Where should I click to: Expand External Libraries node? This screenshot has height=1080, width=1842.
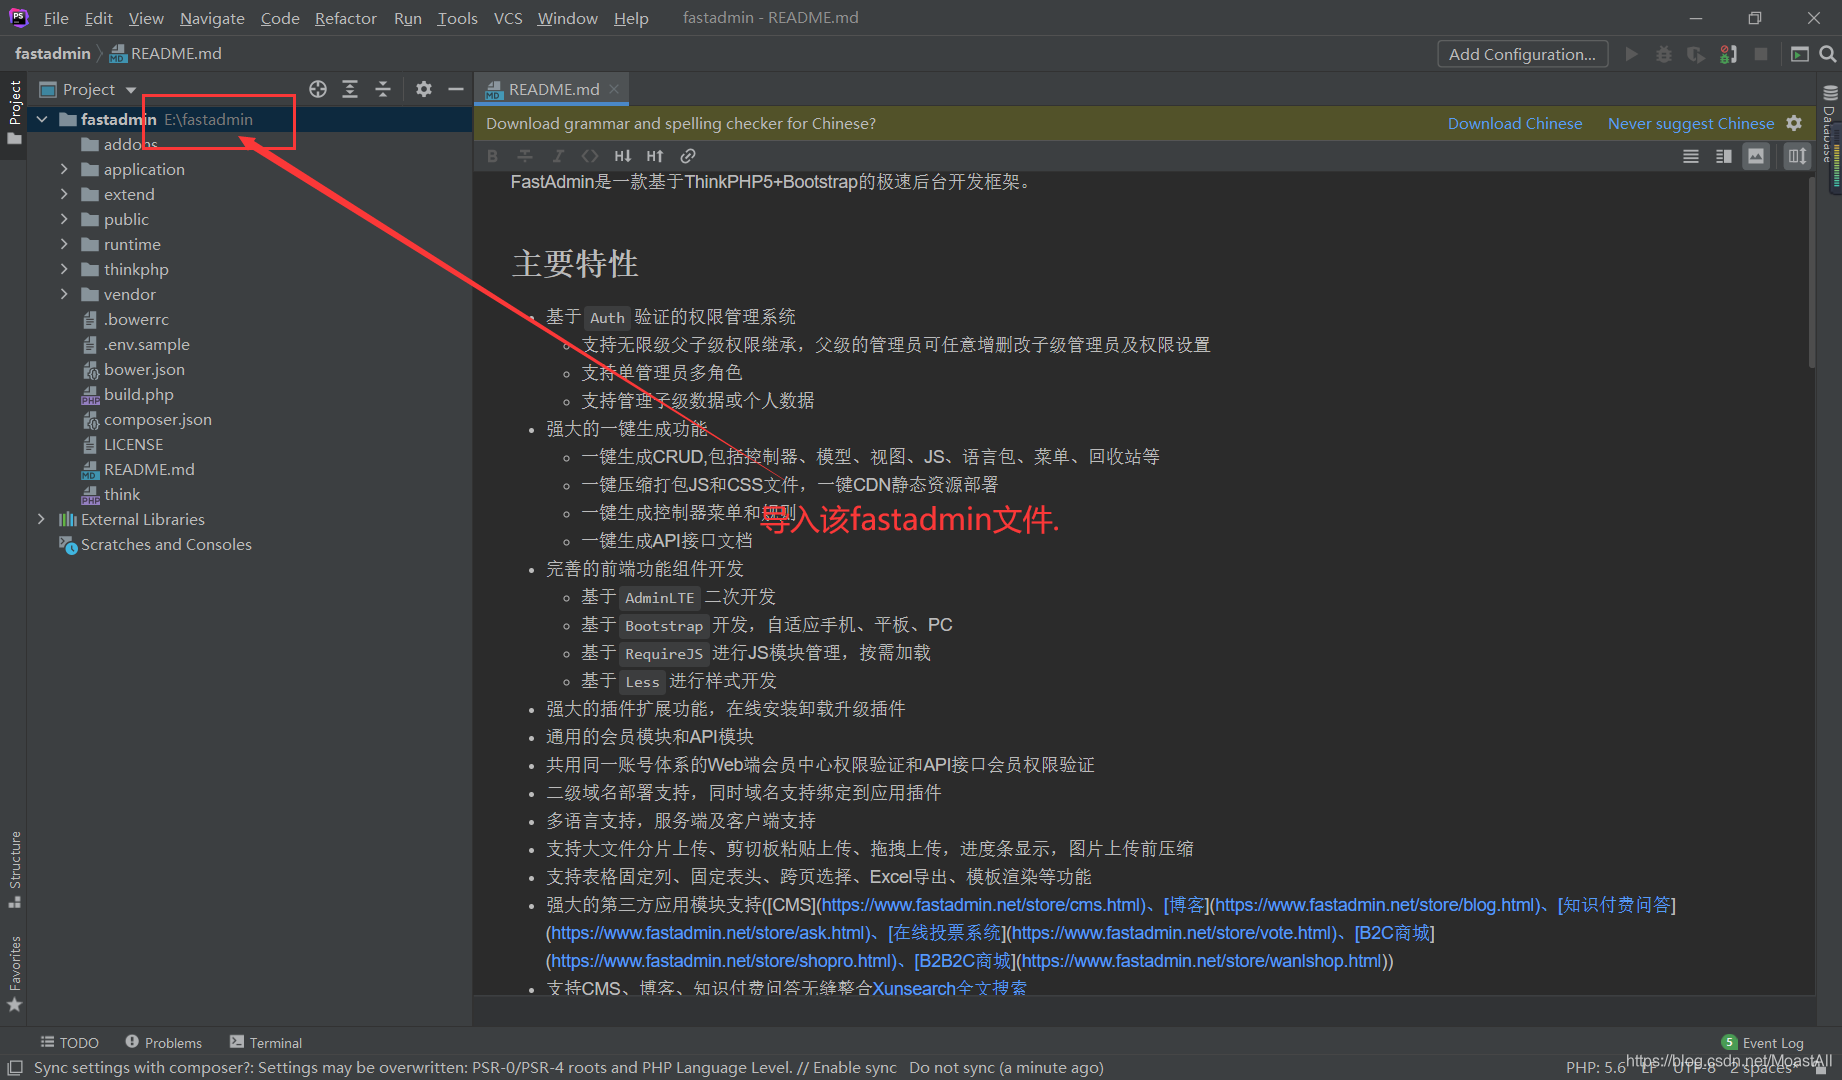pos(41,519)
